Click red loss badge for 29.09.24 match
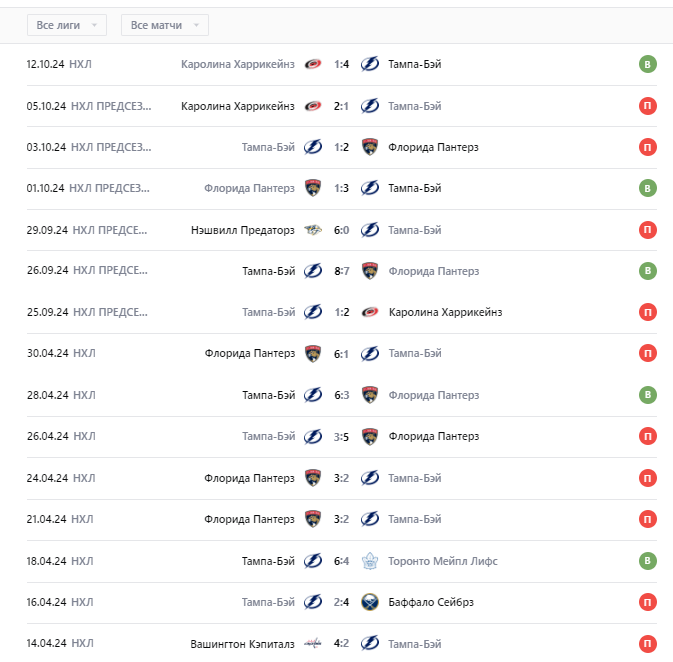673x662 pixels. (x=648, y=230)
